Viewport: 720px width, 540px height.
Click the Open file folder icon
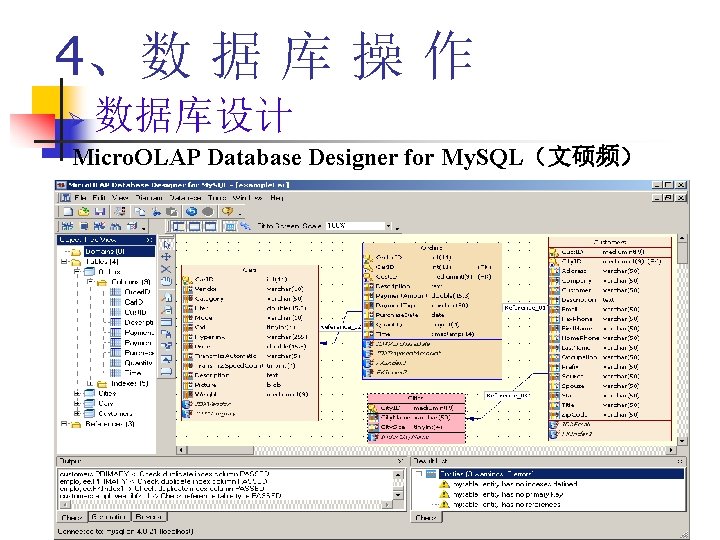click(x=84, y=212)
